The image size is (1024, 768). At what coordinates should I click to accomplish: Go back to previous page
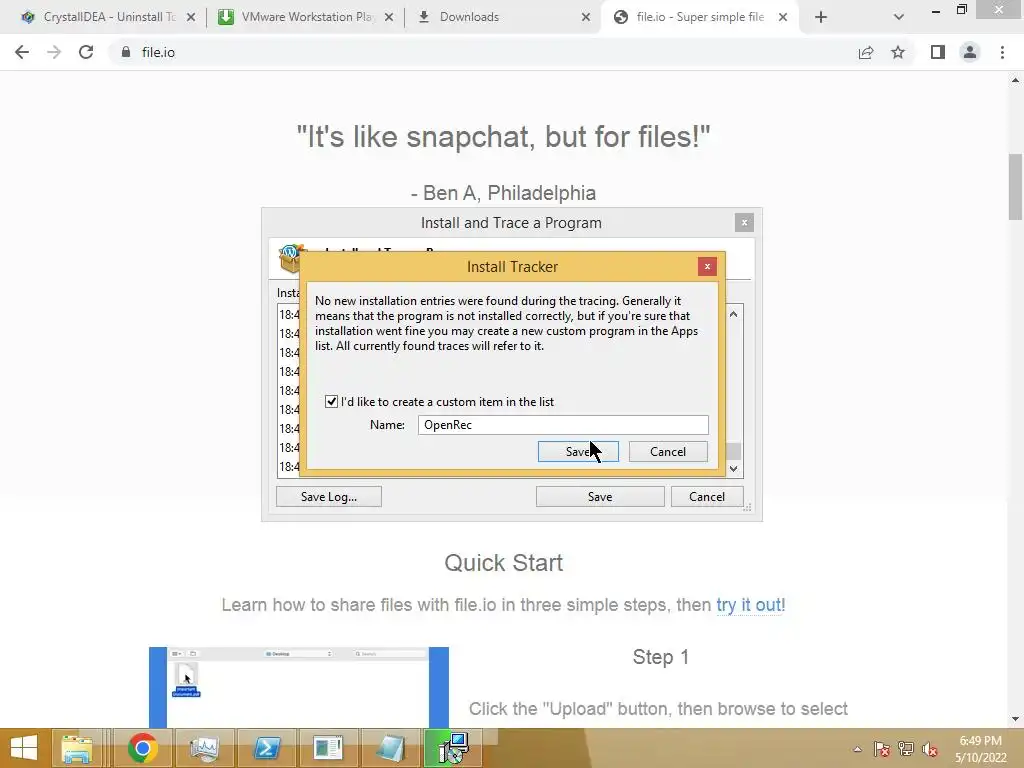click(22, 52)
